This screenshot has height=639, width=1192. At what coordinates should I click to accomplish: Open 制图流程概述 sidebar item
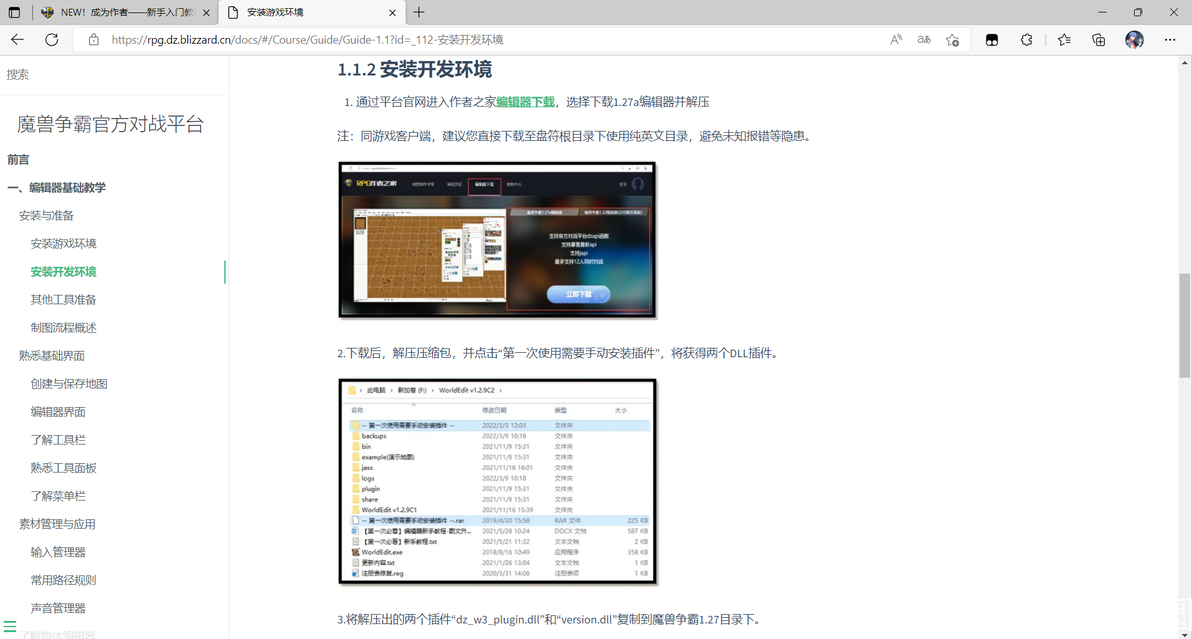[63, 328]
